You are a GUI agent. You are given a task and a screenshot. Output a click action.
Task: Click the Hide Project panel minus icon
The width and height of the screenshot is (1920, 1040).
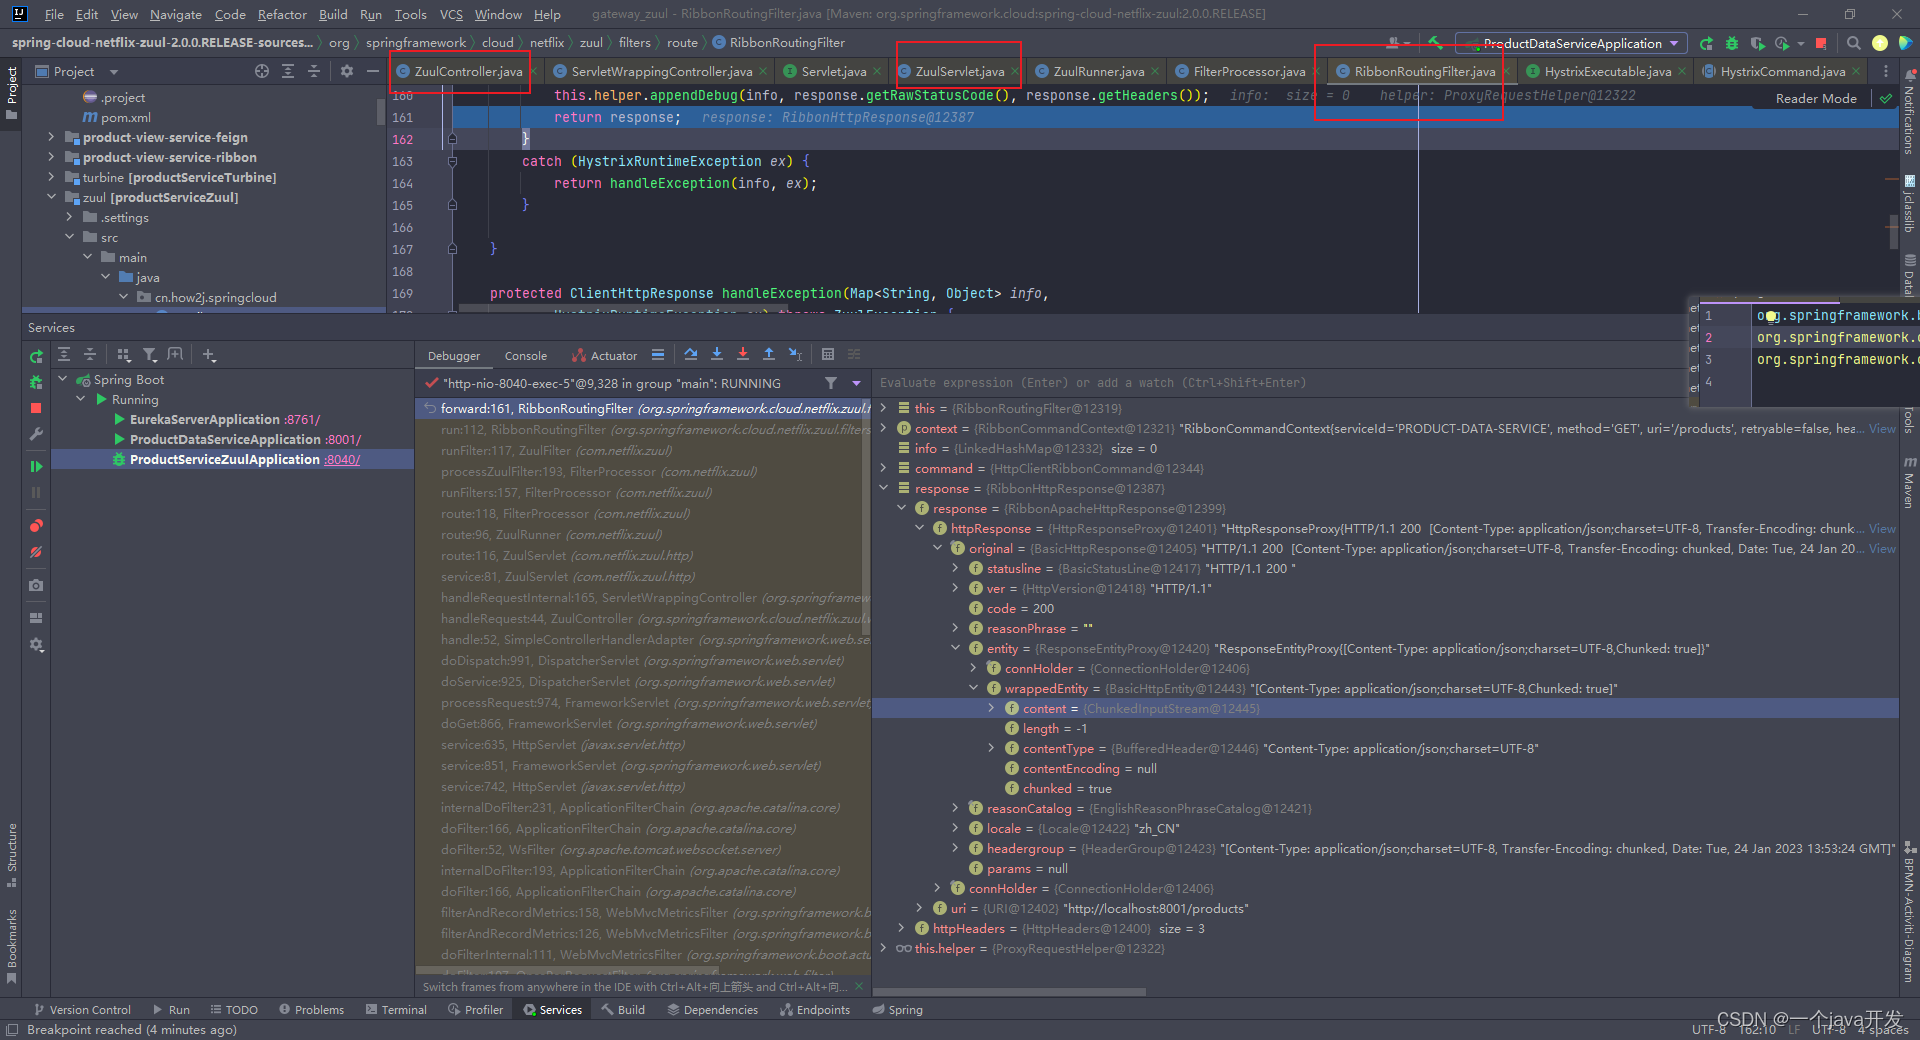(x=373, y=71)
